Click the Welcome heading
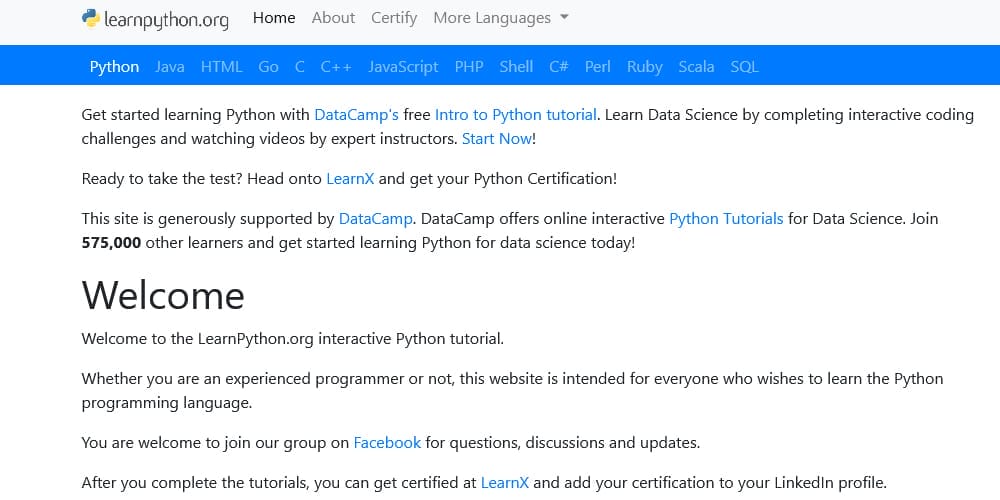The height and width of the screenshot is (500, 1000). [x=163, y=295]
